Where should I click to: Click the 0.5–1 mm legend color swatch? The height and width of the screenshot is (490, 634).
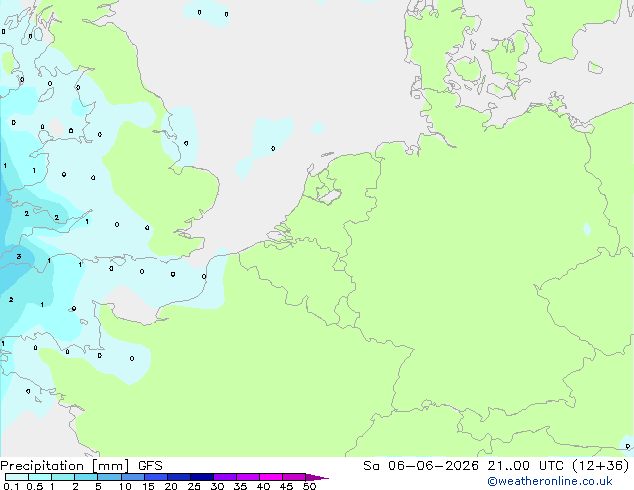(x=40, y=477)
